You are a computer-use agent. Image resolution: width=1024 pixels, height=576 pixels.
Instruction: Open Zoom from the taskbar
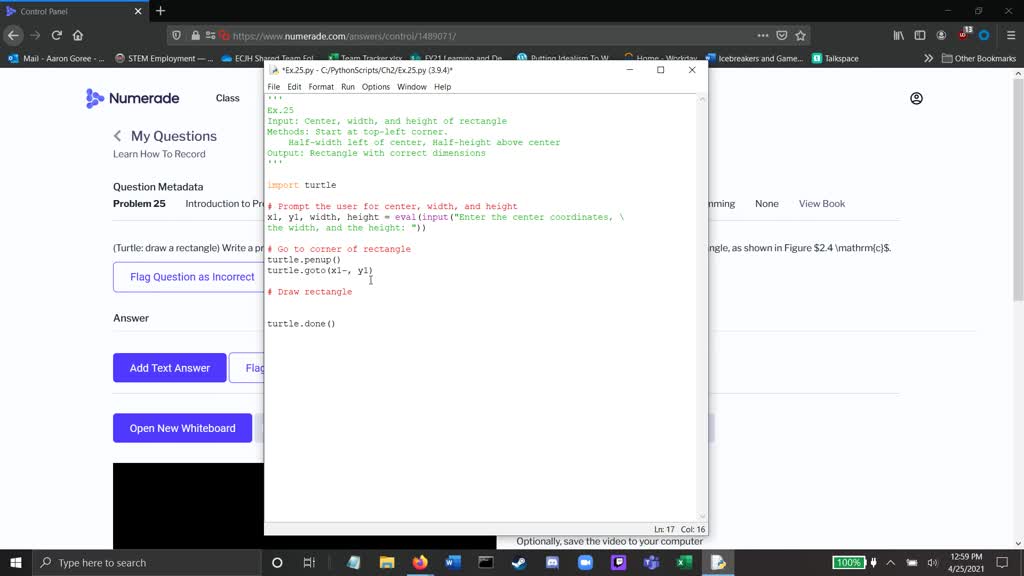tap(585, 563)
